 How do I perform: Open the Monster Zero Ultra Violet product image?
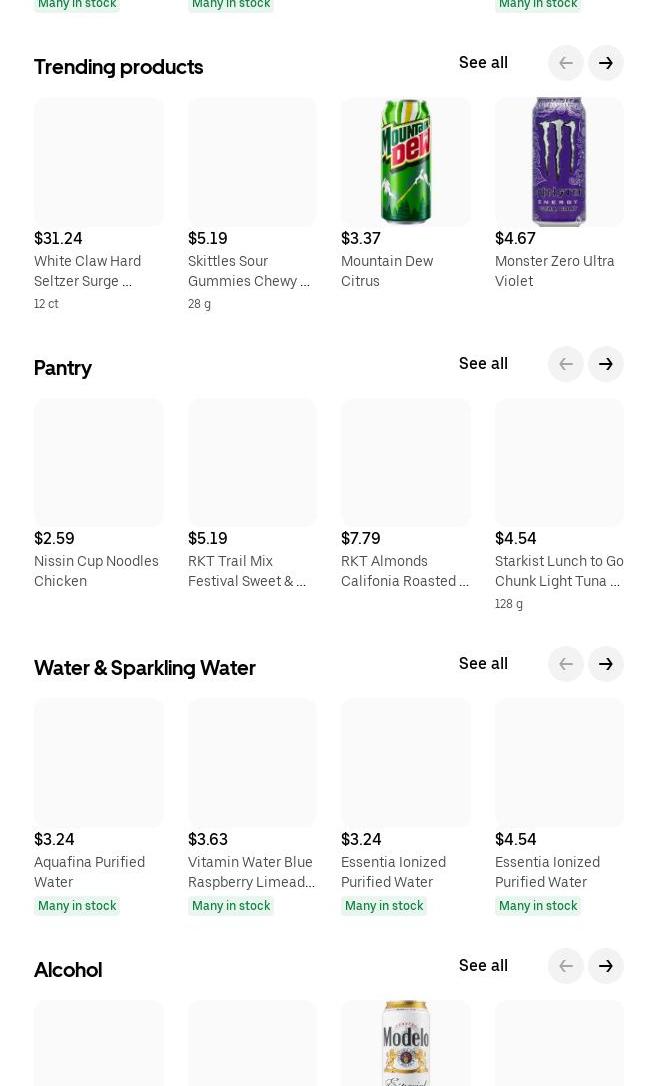click(x=559, y=161)
